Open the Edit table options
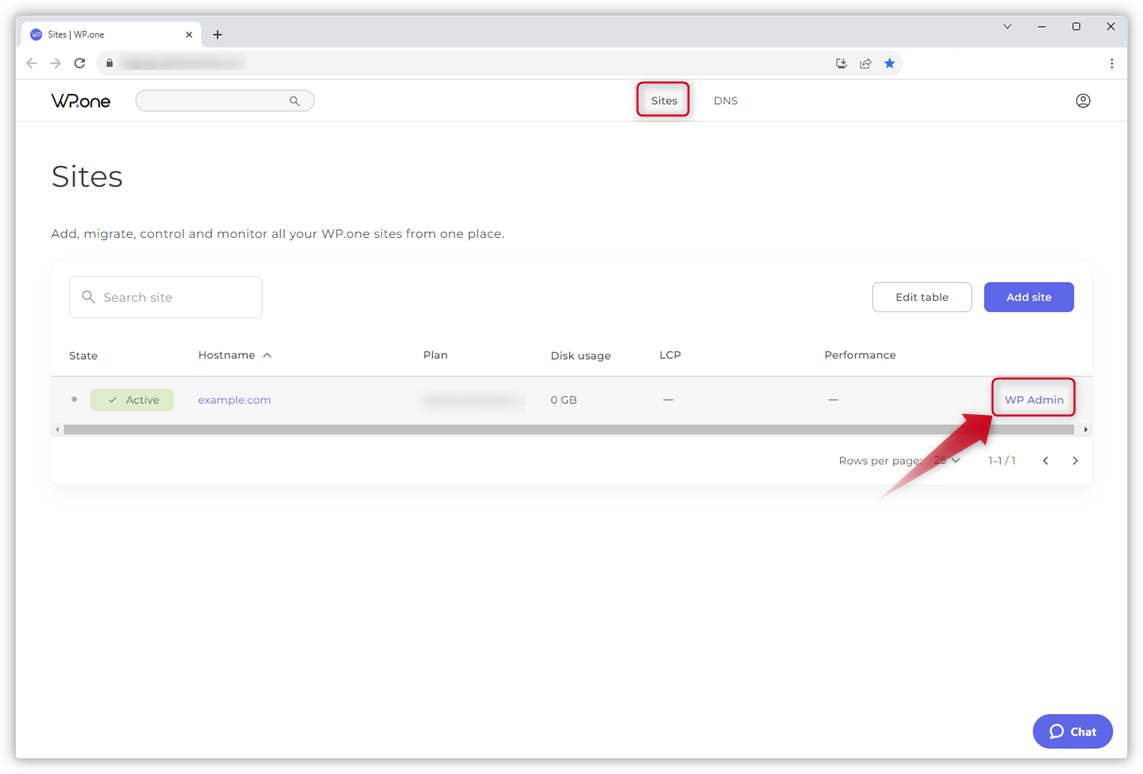This screenshot has height=774, width=1143. 921,297
